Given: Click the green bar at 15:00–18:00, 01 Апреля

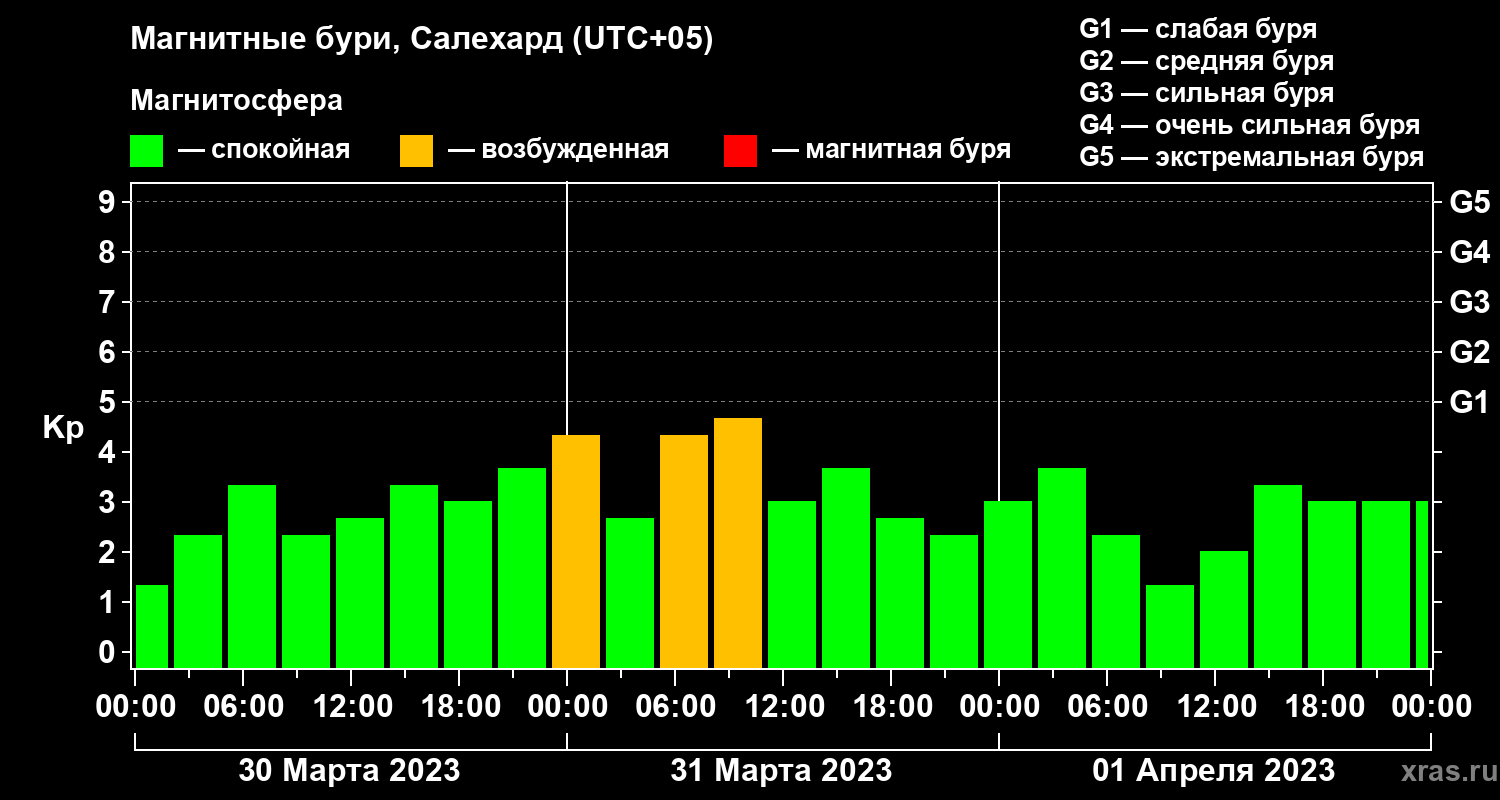Looking at the screenshot, I should (x=1278, y=576).
